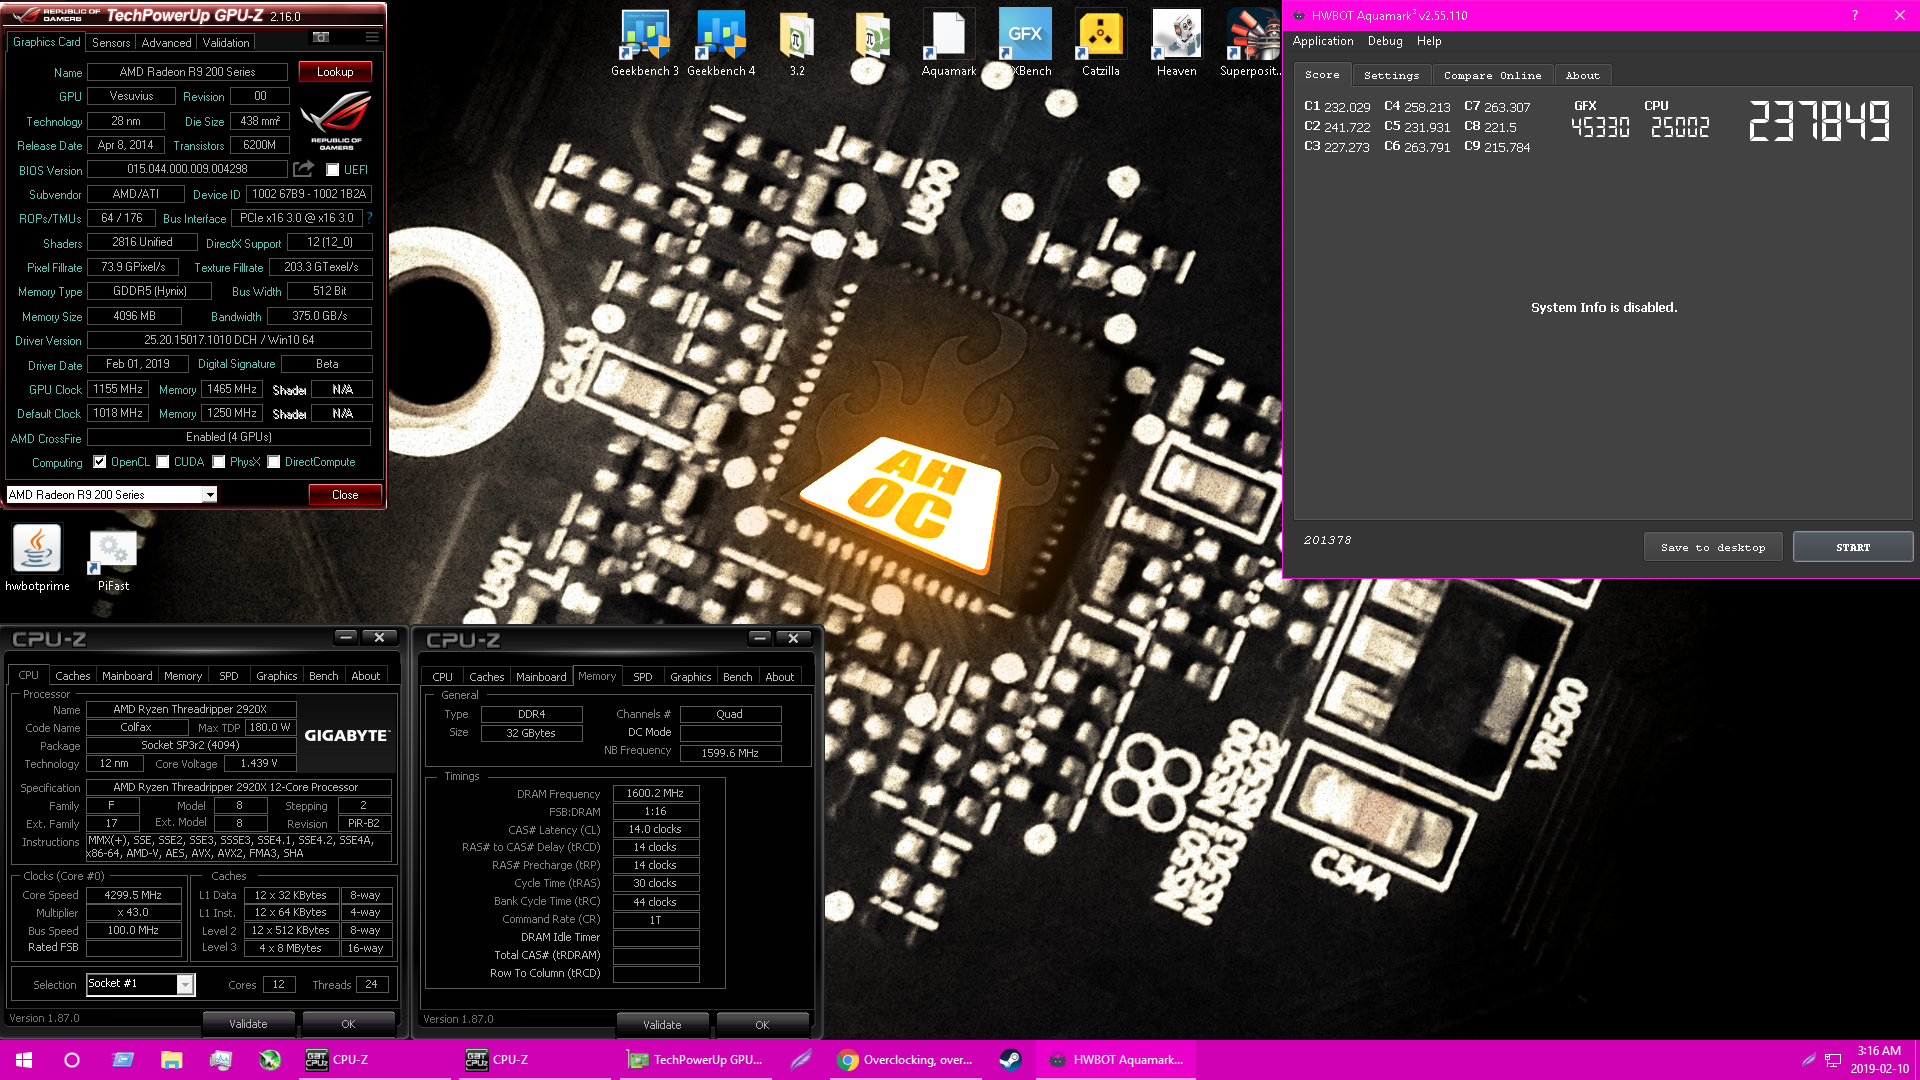Switch to Advanced tab in GPU-Z
1920x1080 pixels.
click(x=166, y=43)
